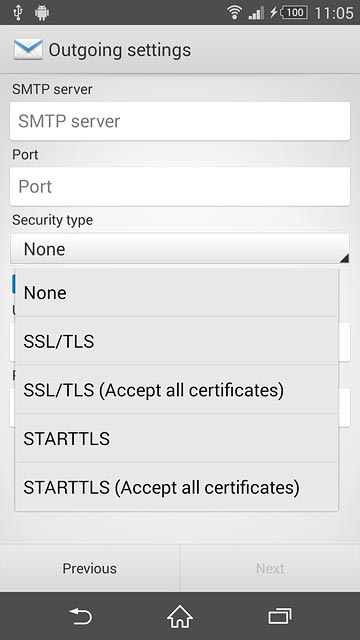
Task: Tap the email envelope icon in header
Action: coord(28,50)
